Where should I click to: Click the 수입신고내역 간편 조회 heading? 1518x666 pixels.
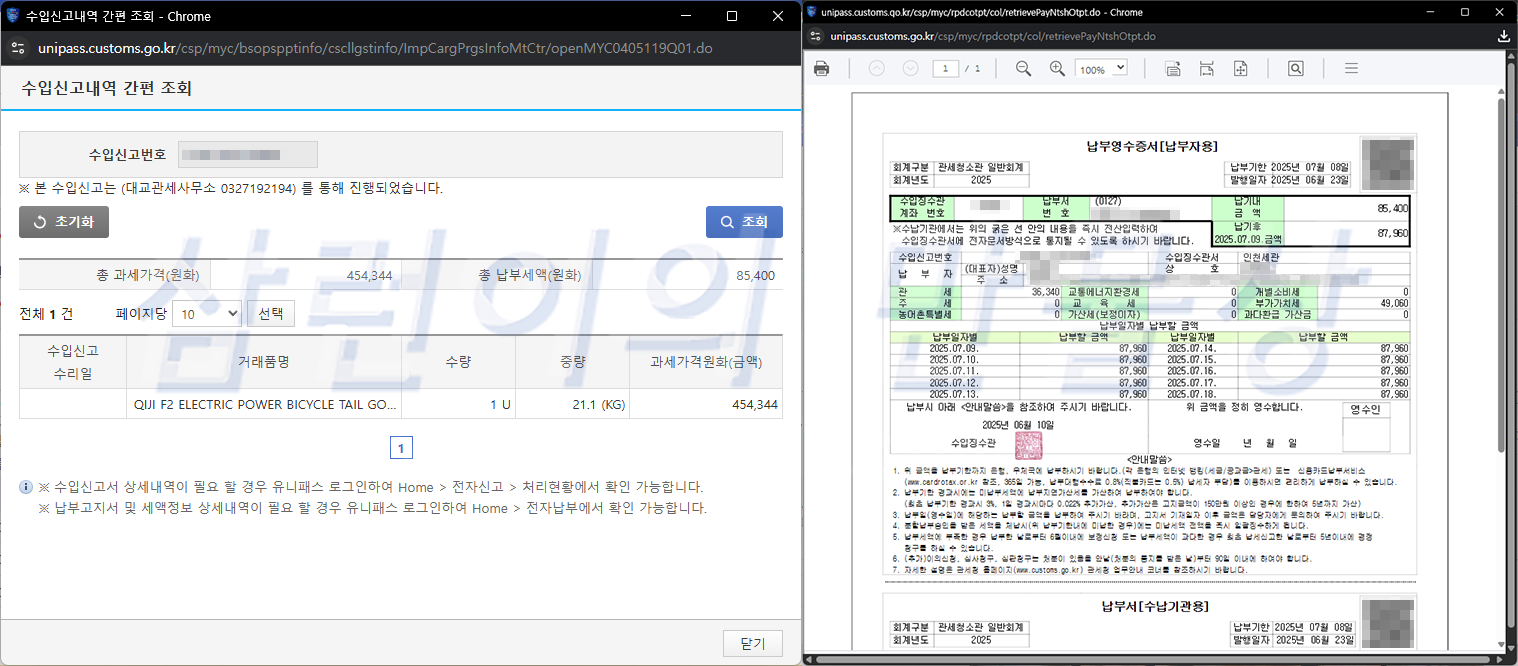point(106,88)
